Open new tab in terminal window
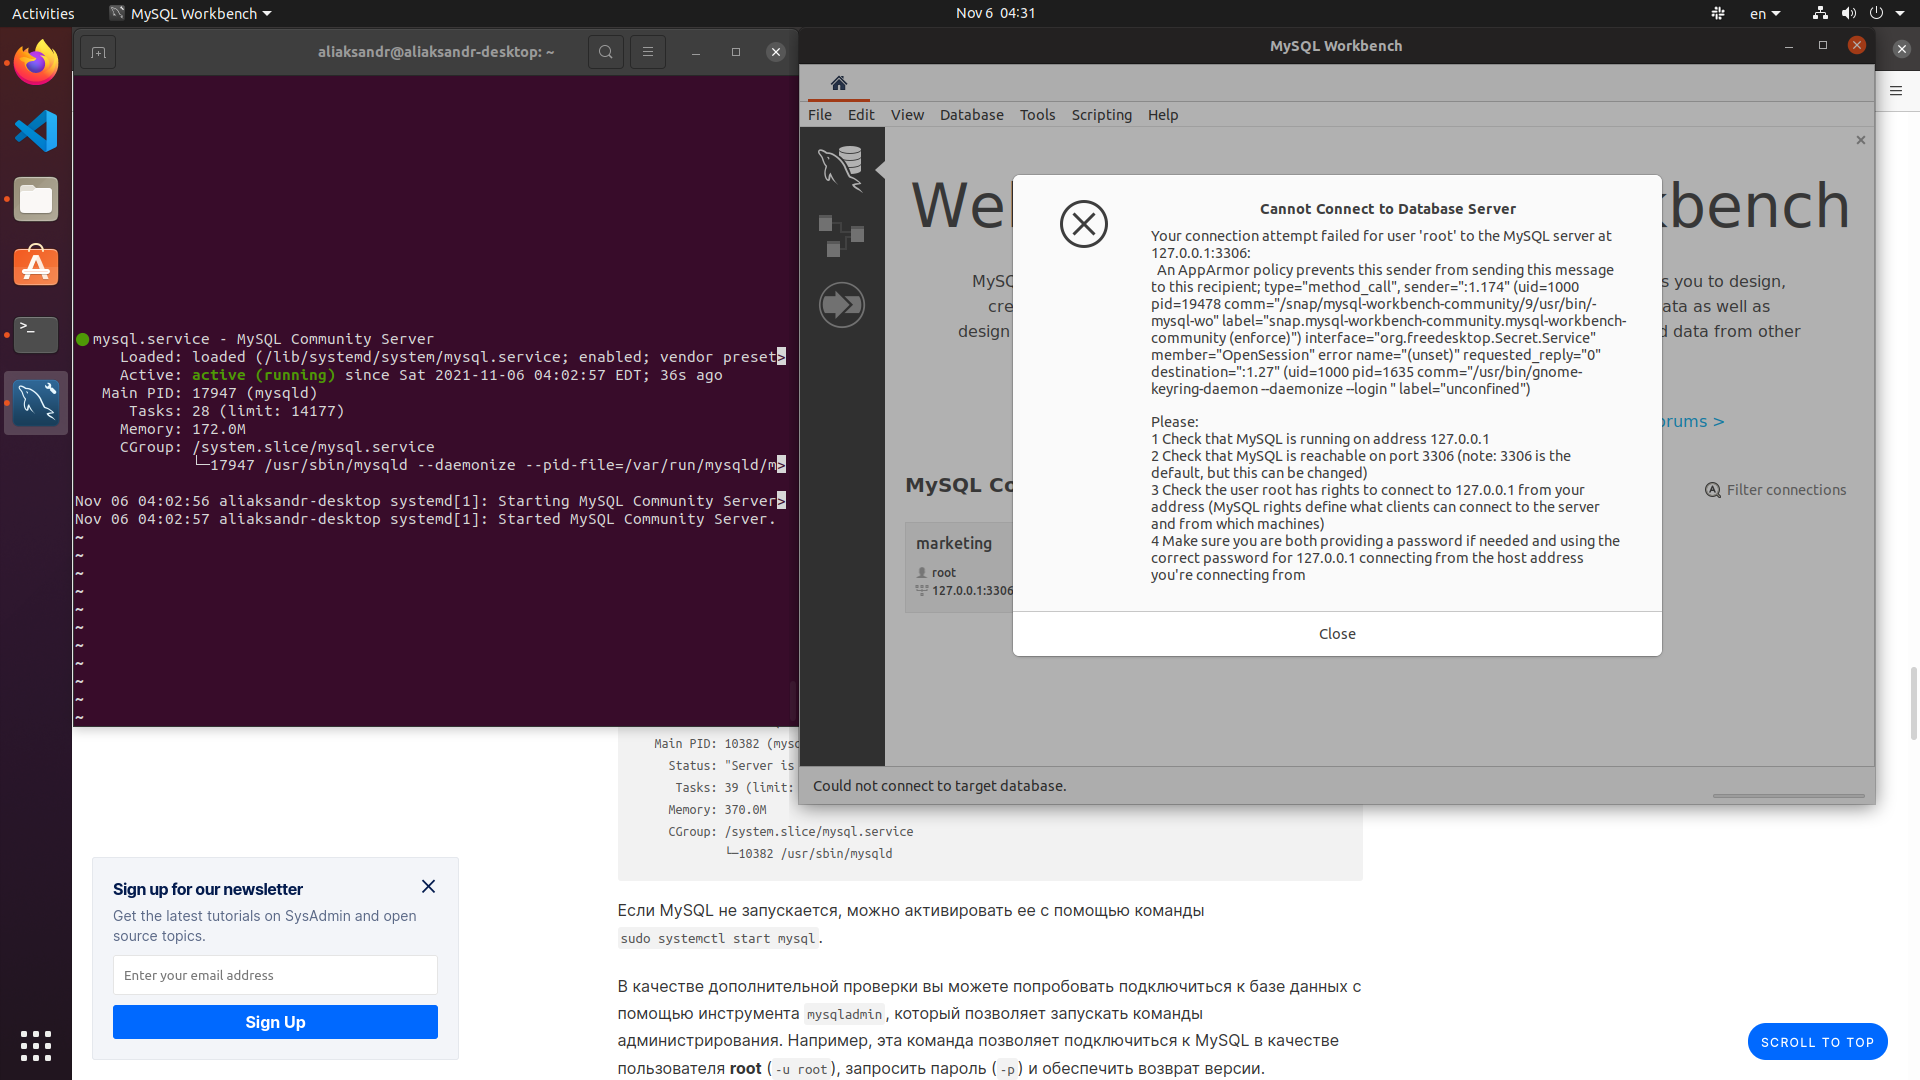The width and height of the screenshot is (1920, 1080). coord(98,52)
